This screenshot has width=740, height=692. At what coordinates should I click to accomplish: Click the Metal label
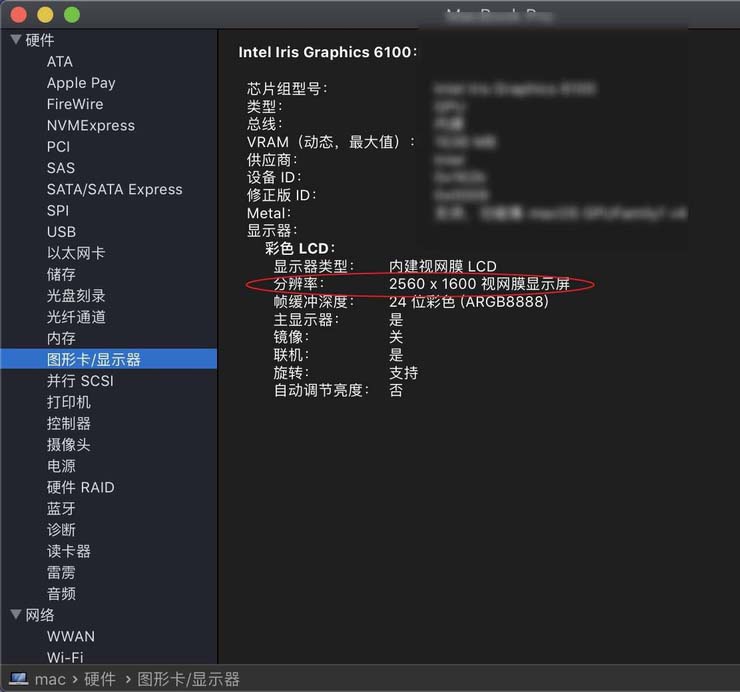pos(269,213)
